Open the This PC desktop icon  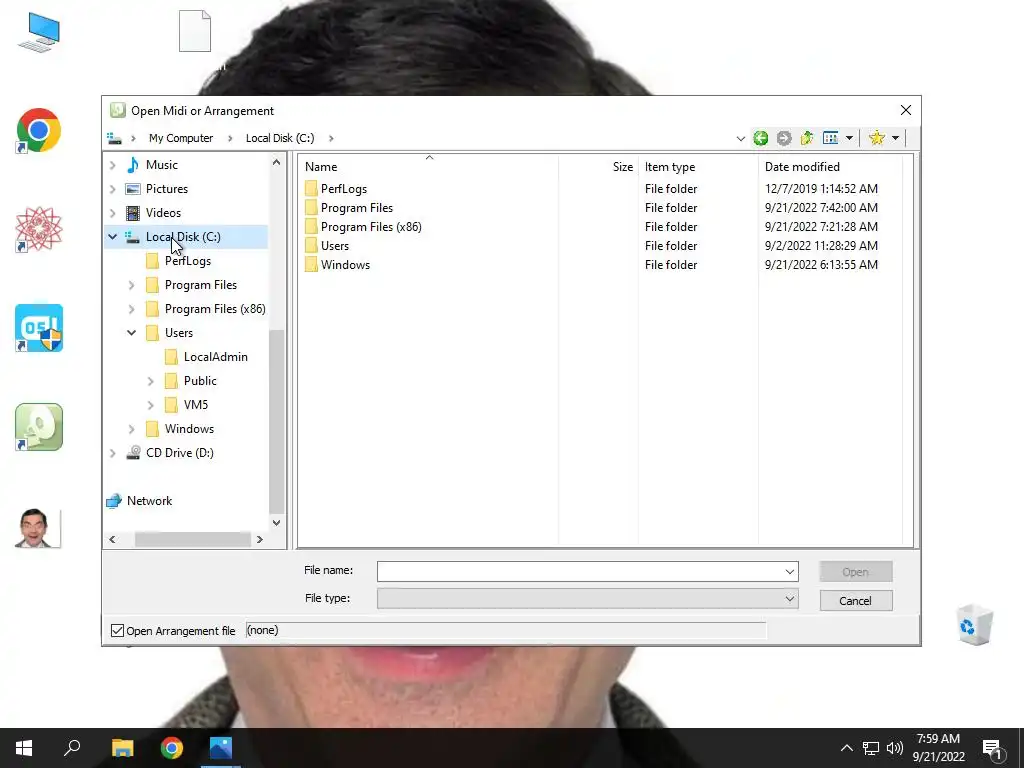click(x=39, y=33)
